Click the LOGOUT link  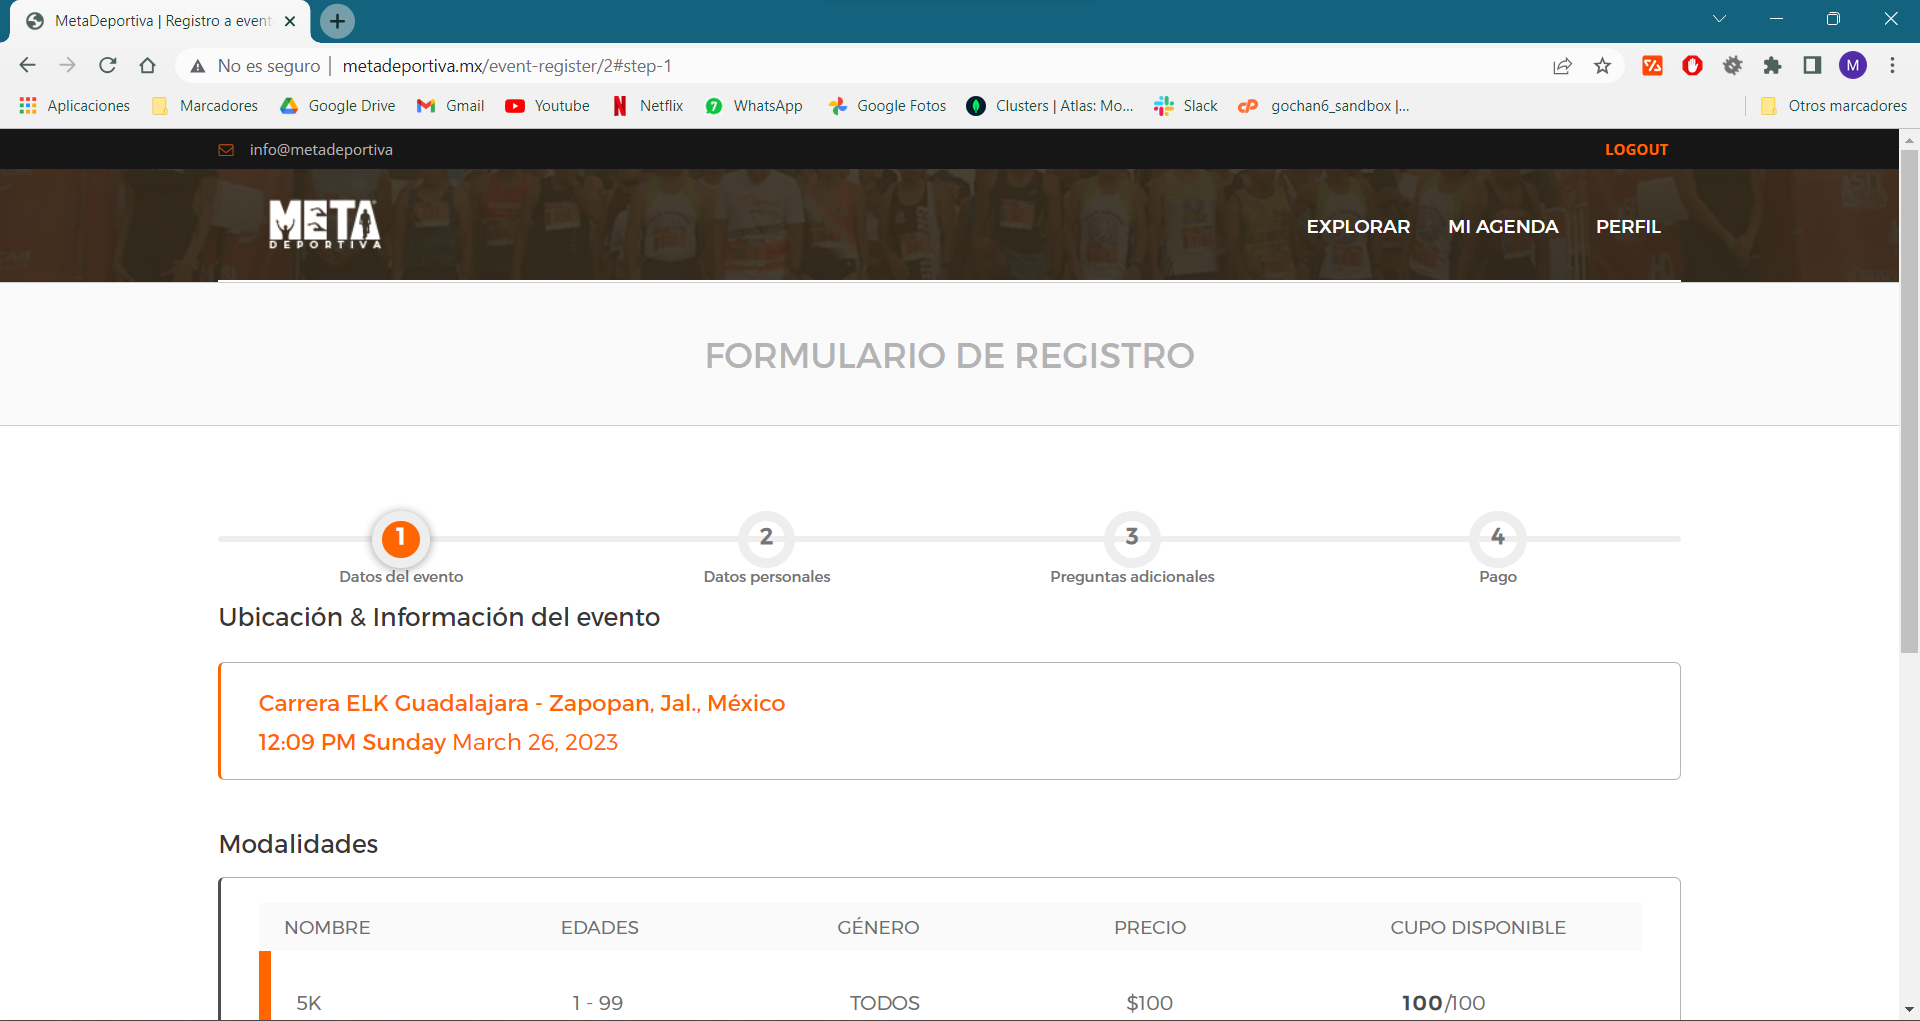1636,150
